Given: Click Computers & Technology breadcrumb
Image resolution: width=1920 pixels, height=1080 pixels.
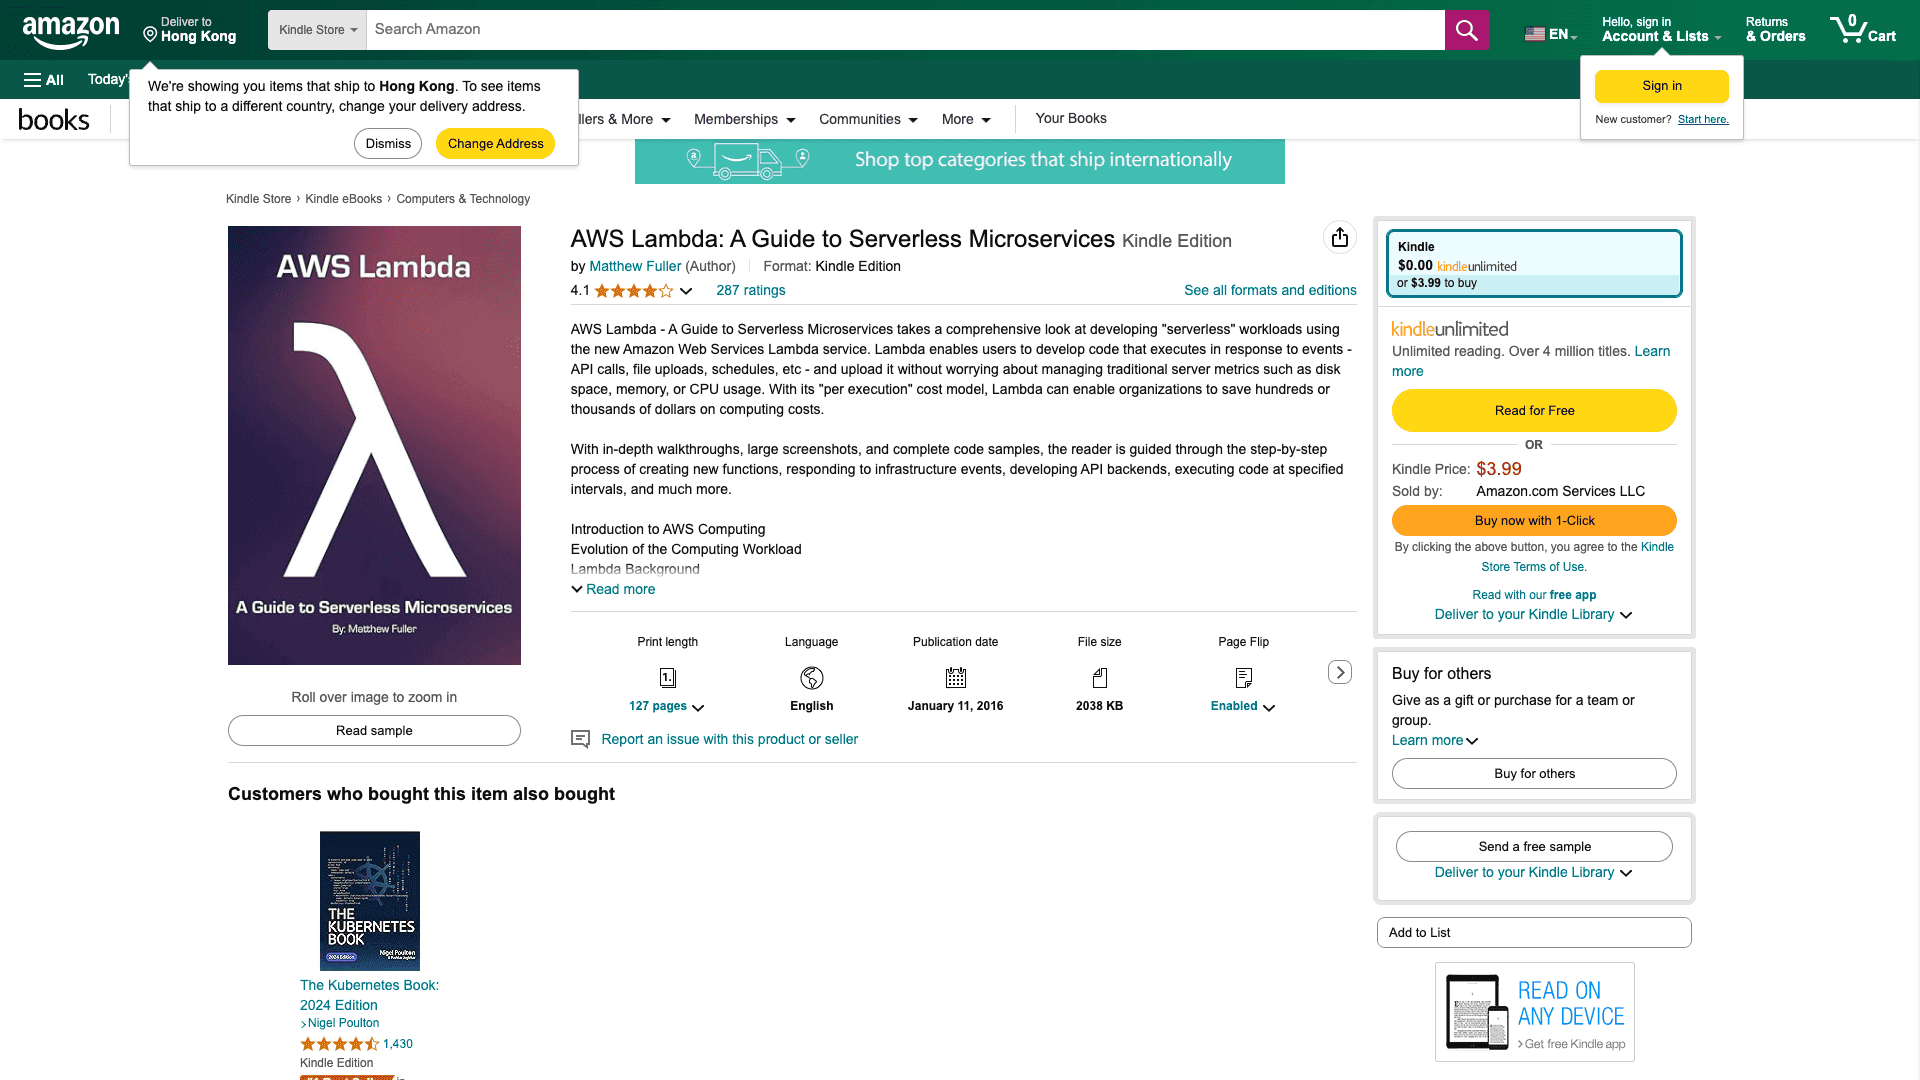Looking at the screenshot, I should click(x=463, y=199).
